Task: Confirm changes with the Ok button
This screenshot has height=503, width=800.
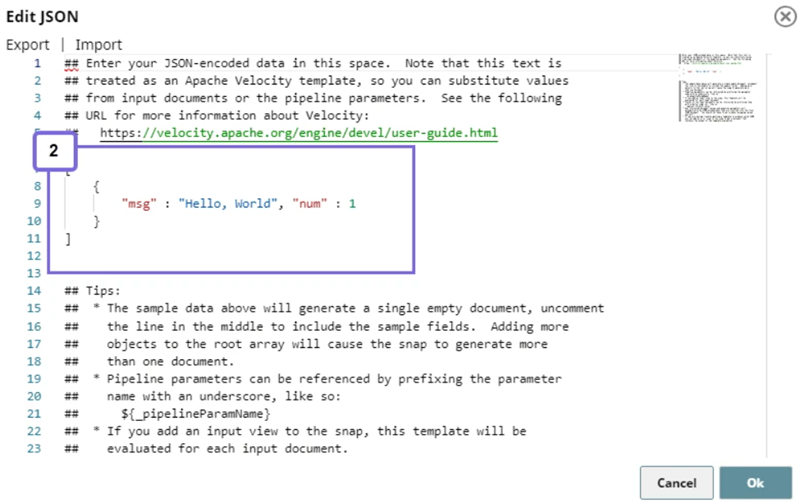Action: pos(755,482)
